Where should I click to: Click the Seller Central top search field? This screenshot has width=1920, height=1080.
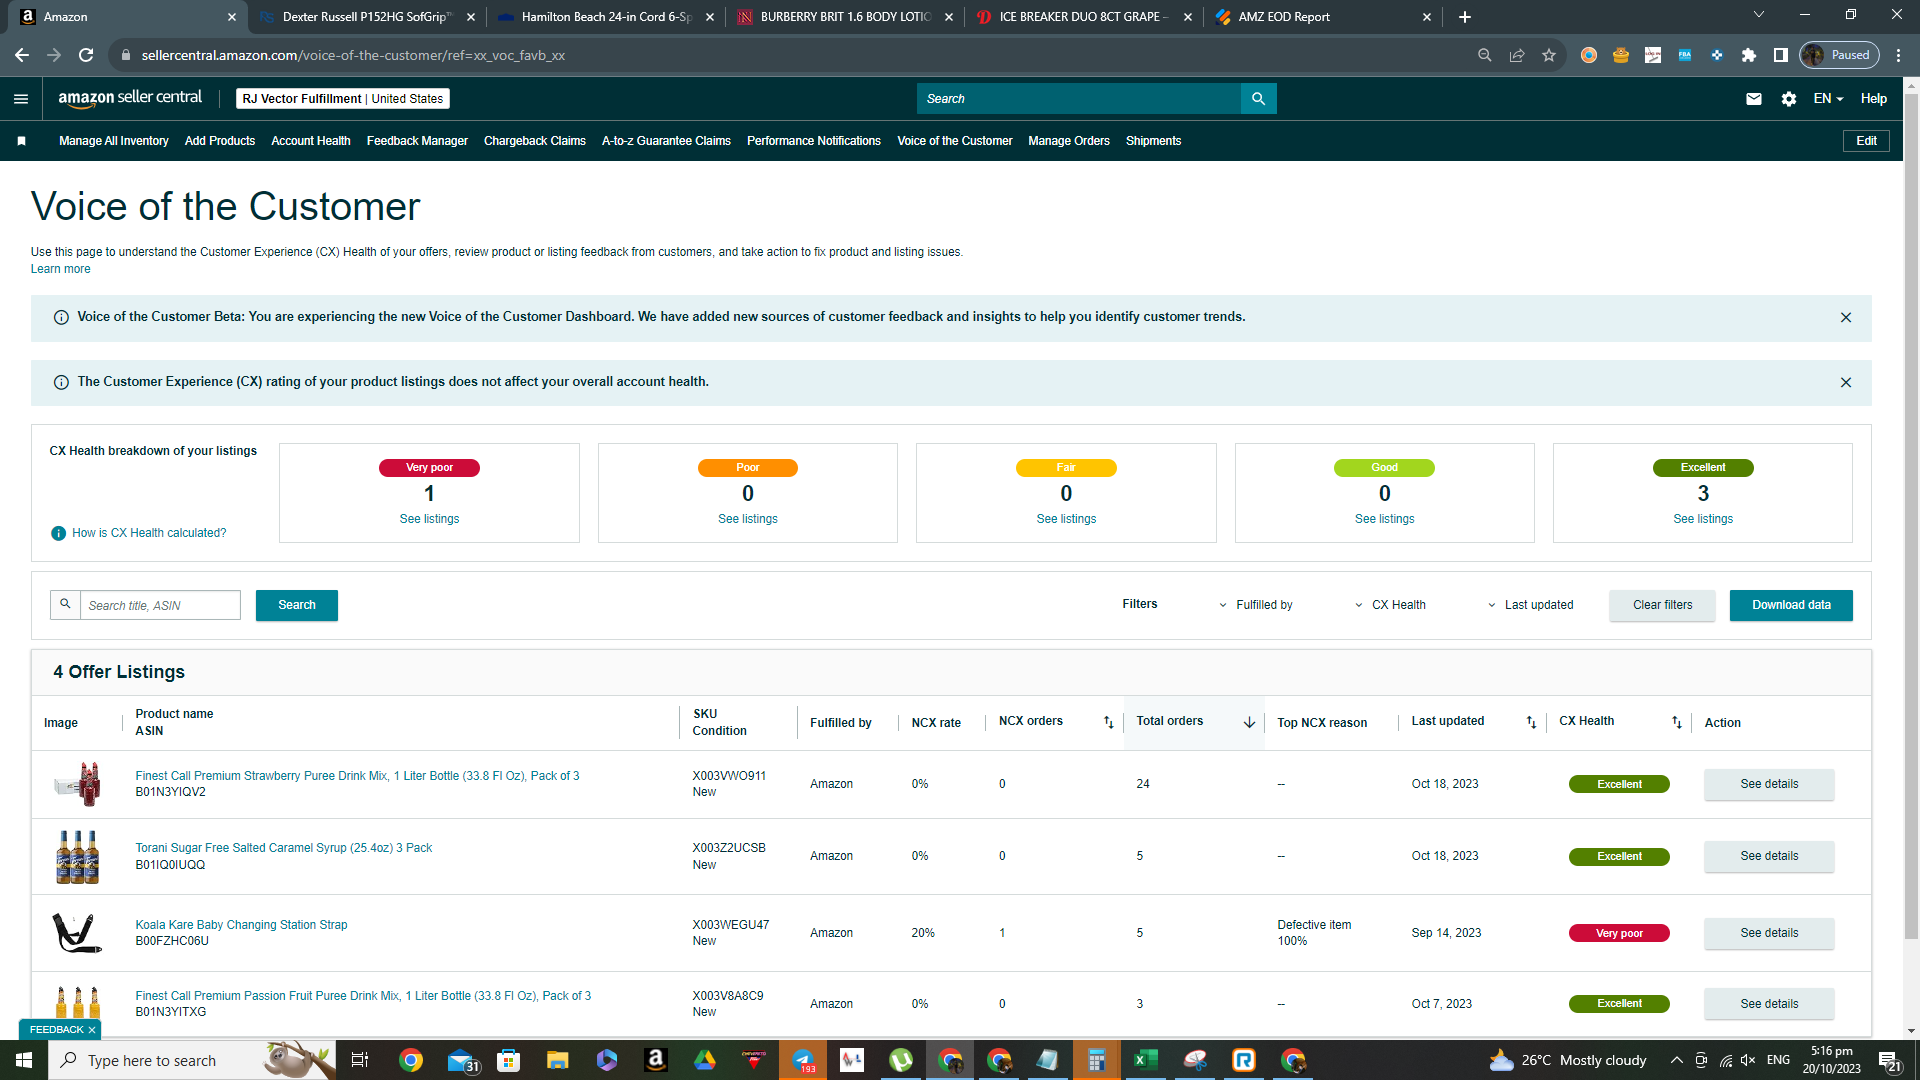click(x=1079, y=98)
